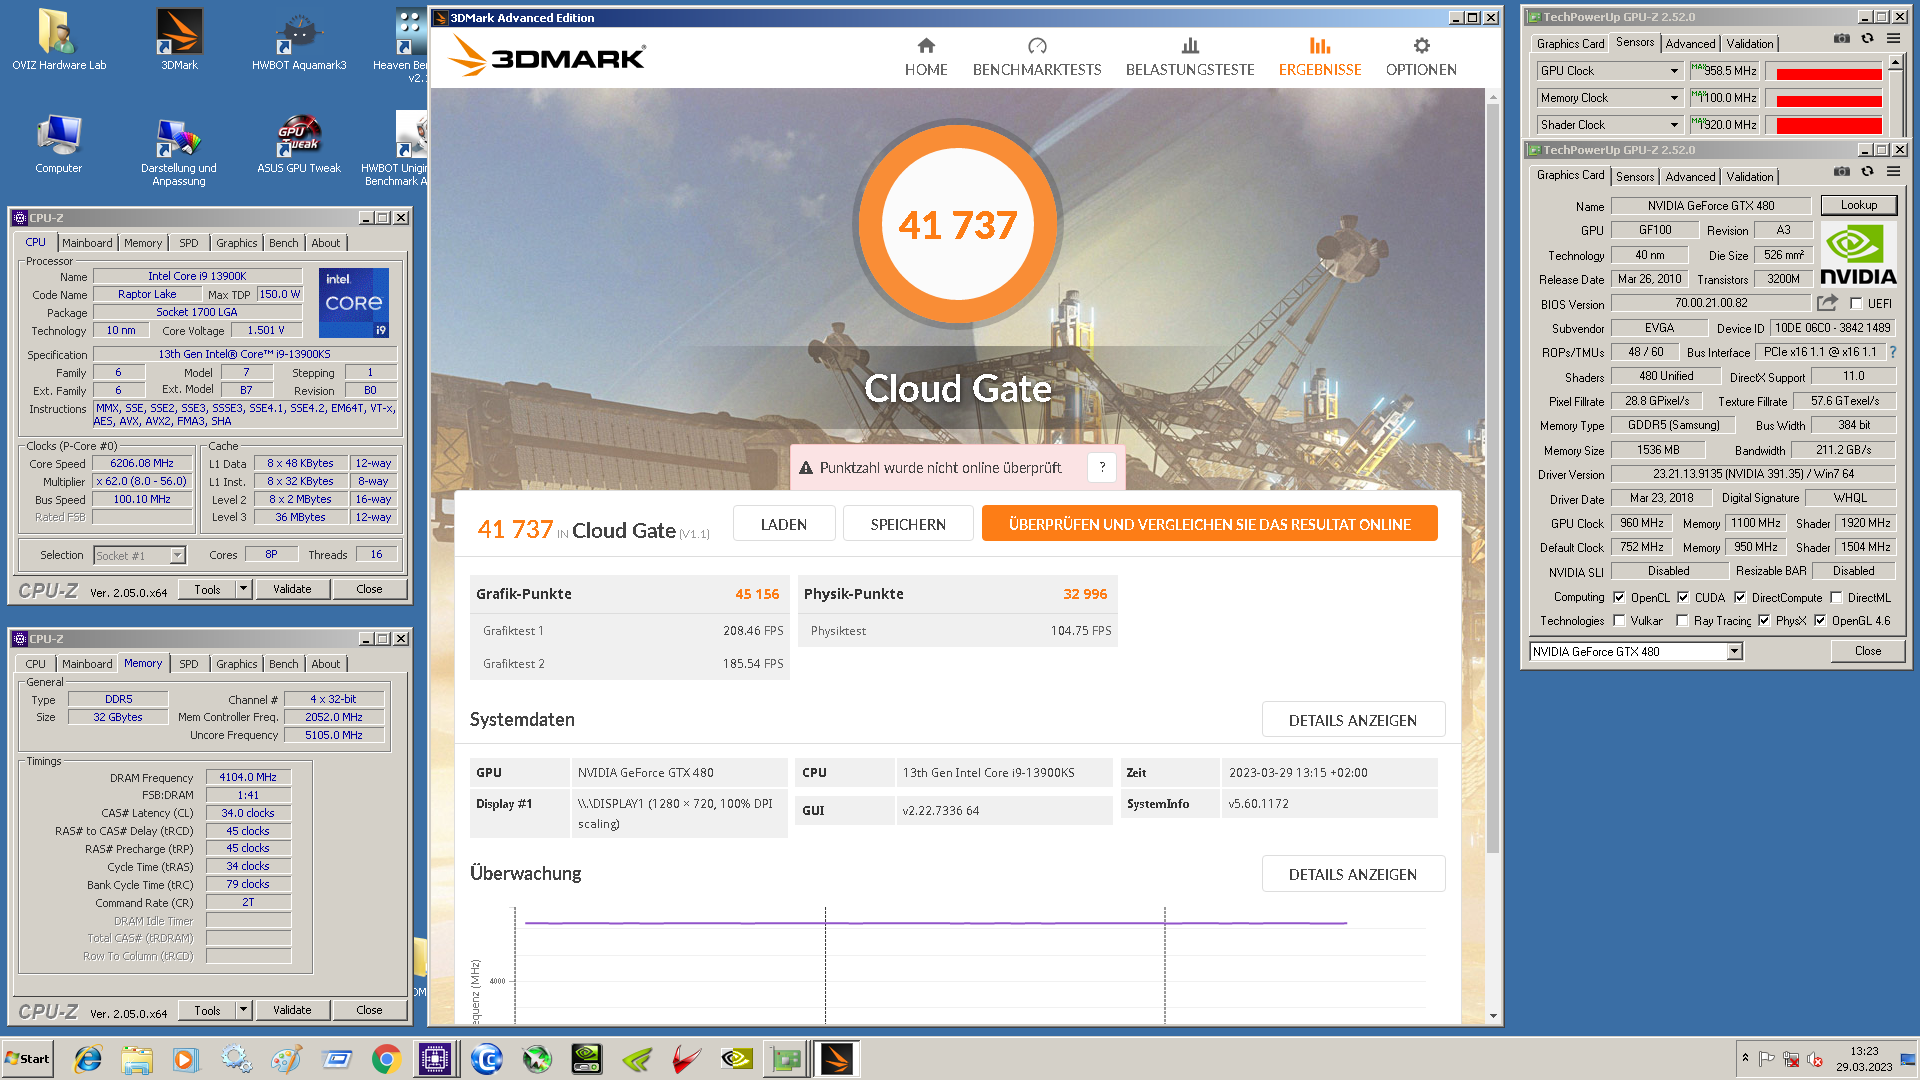Toggle the Vulkan checkbox
The image size is (1920, 1080).
1619,621
